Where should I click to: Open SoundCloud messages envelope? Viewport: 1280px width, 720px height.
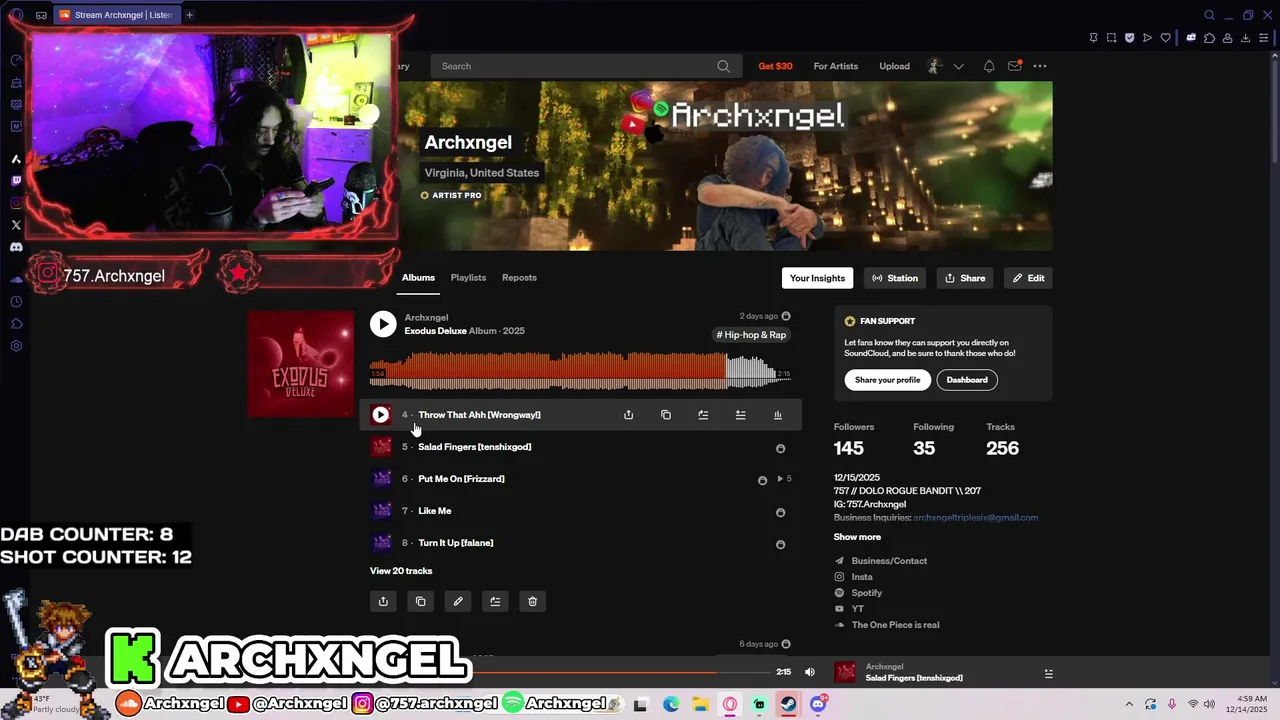tap(1014, 66)
